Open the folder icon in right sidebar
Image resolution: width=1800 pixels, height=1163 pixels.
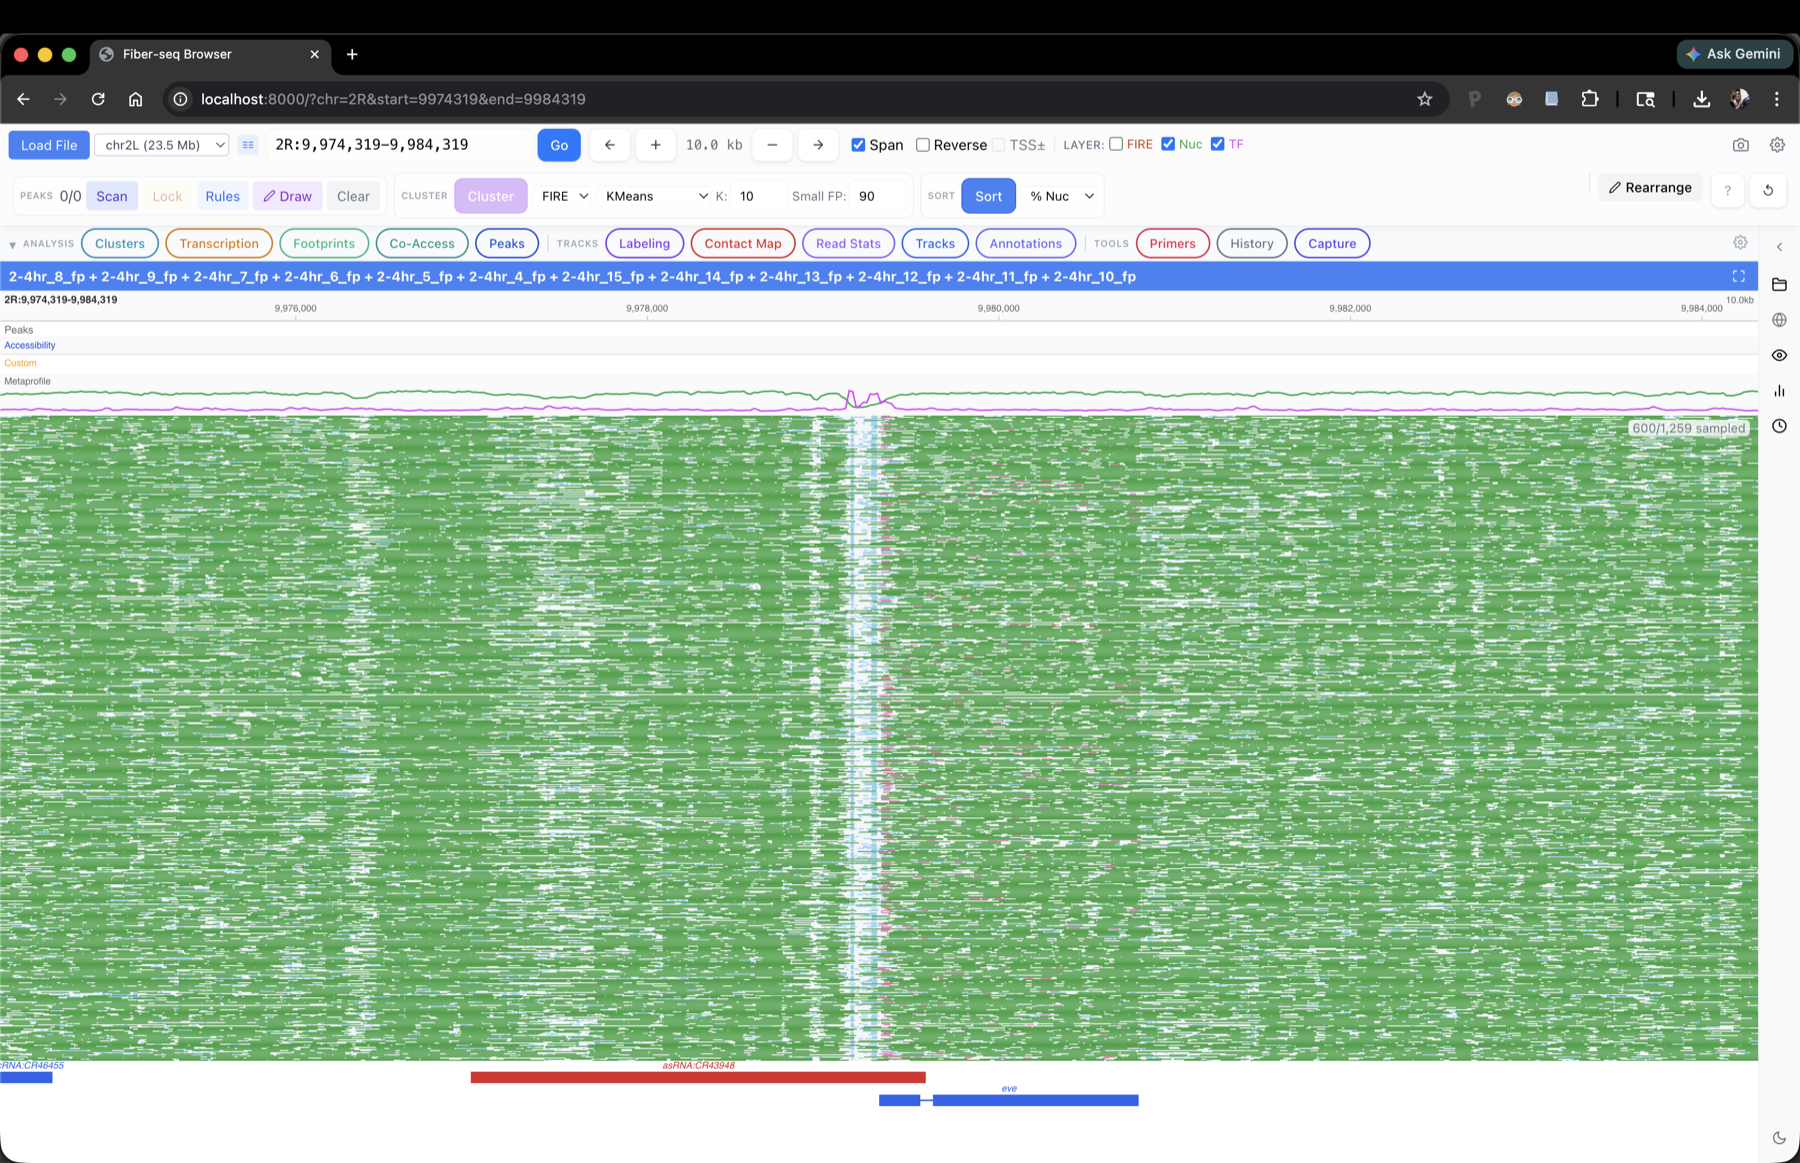coord(1779,285)
